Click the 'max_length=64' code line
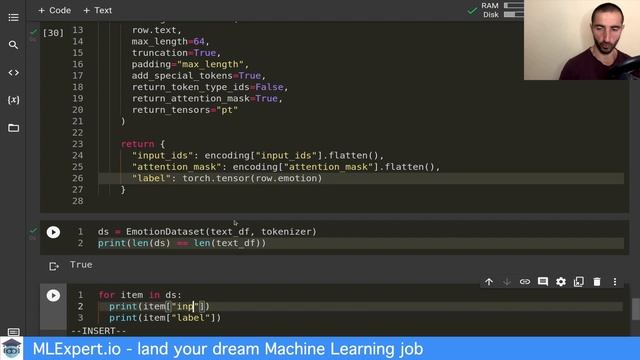Image resolution: width=640 pixels, height=360 pixels. tap(171, 41)
